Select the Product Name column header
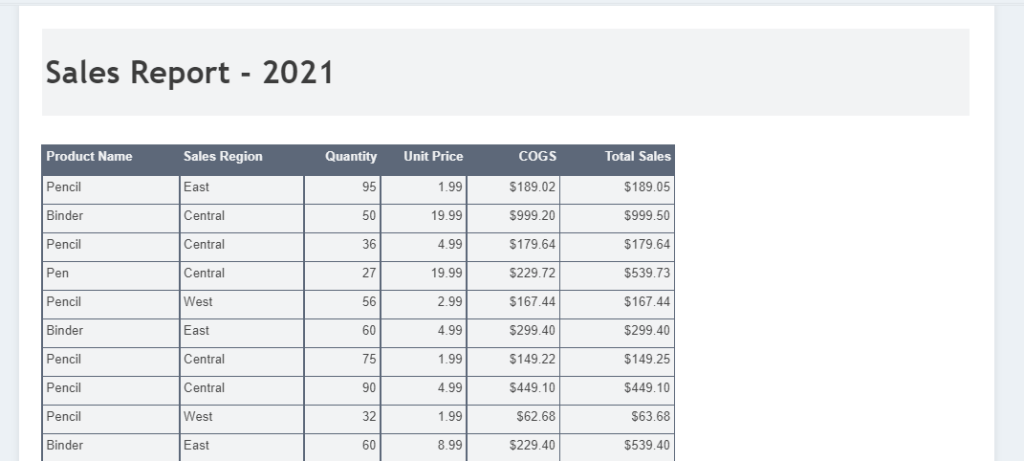 89,156
